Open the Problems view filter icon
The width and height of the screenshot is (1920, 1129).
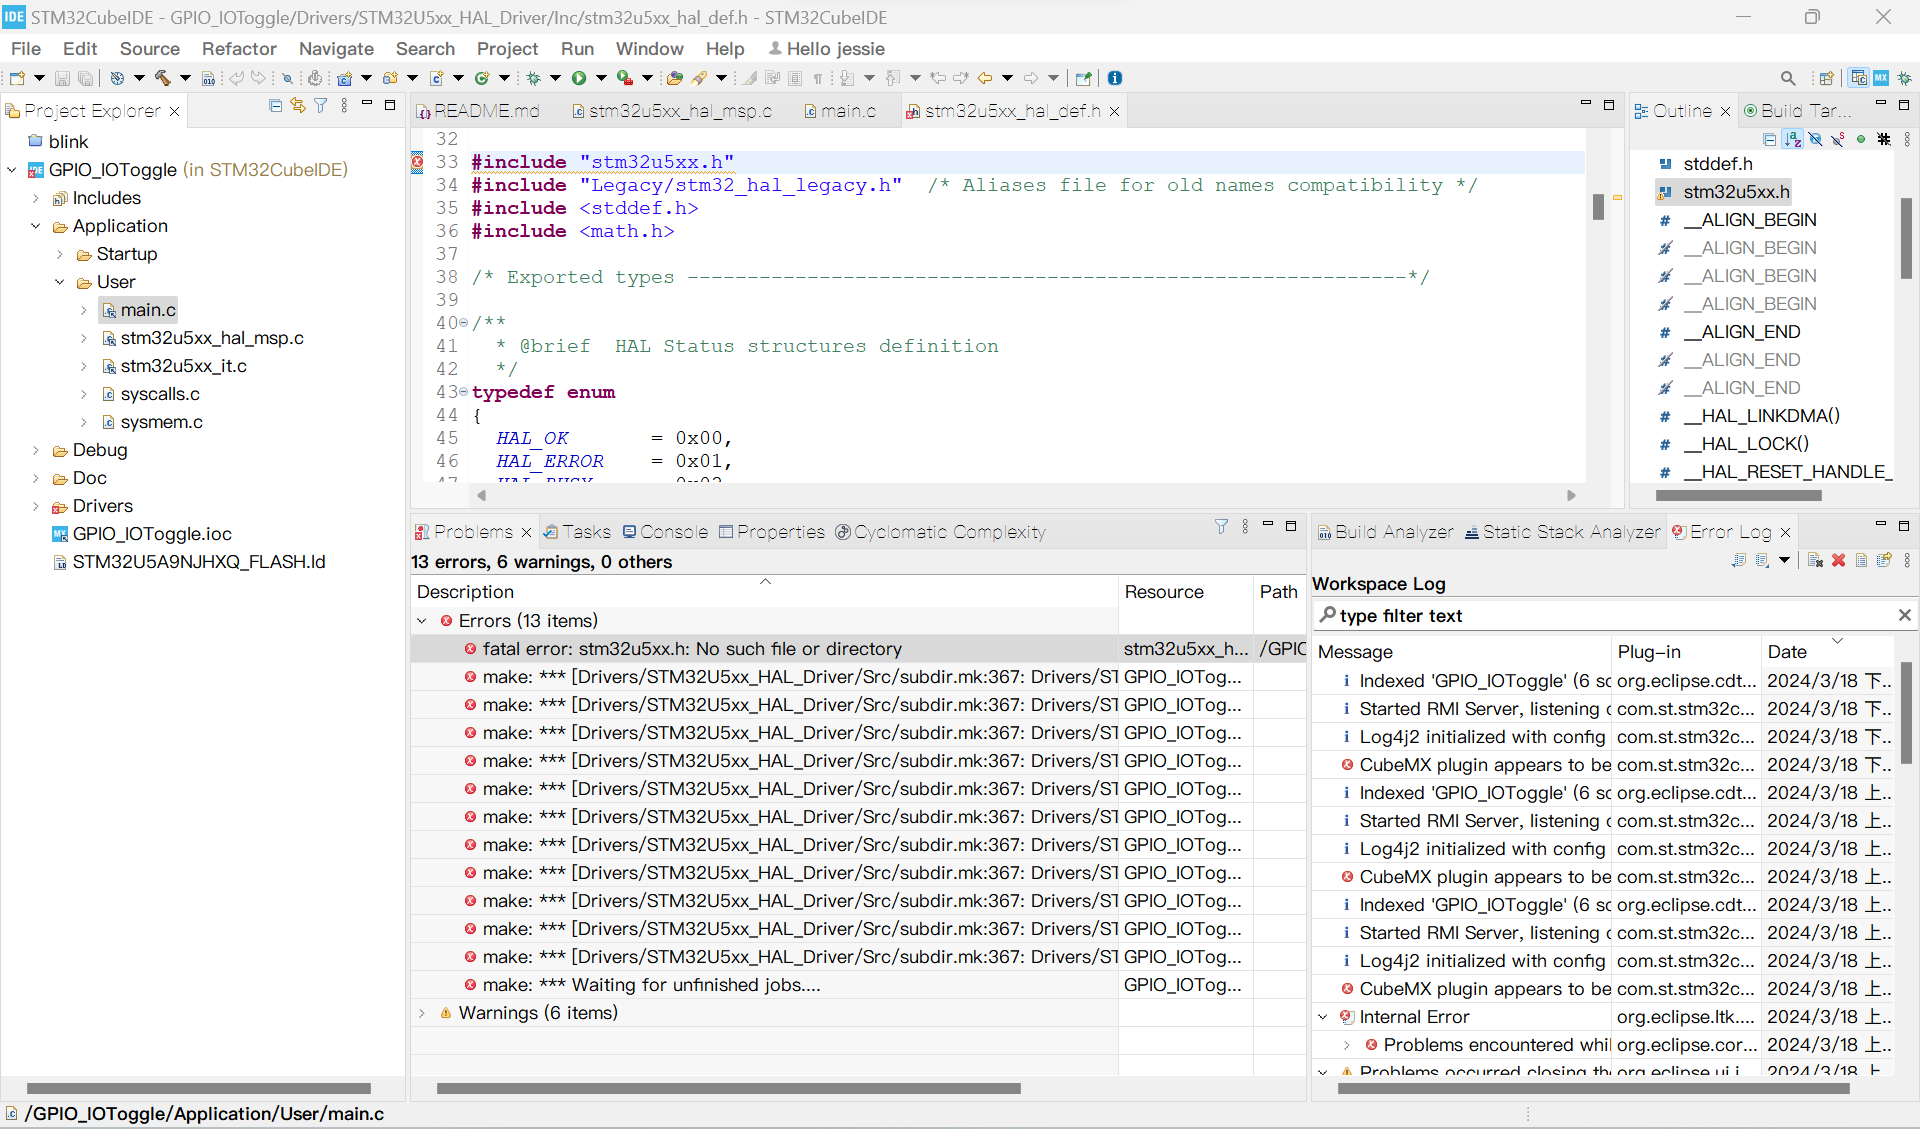1220,525
